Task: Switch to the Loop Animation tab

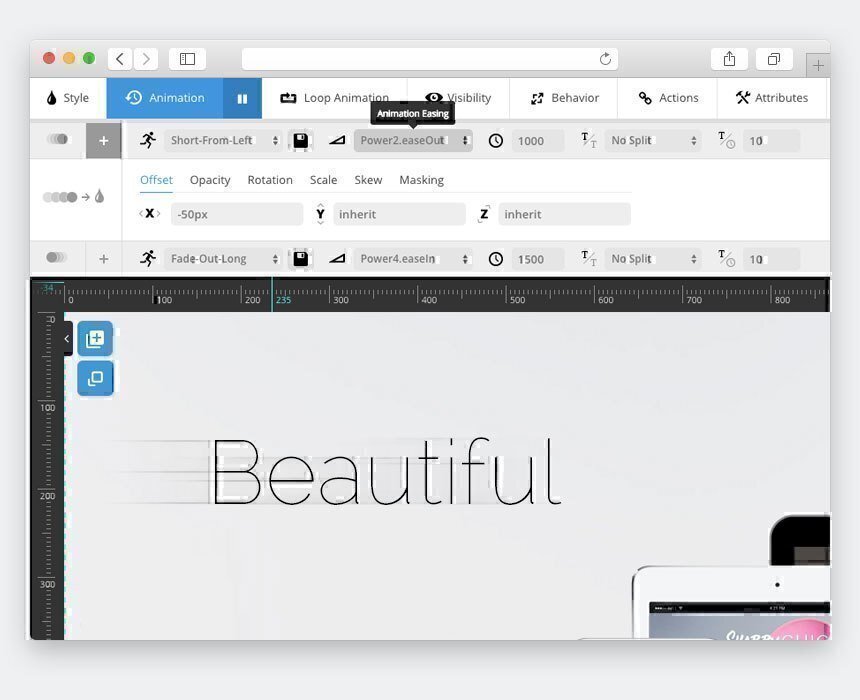Action: pos(334,98)
